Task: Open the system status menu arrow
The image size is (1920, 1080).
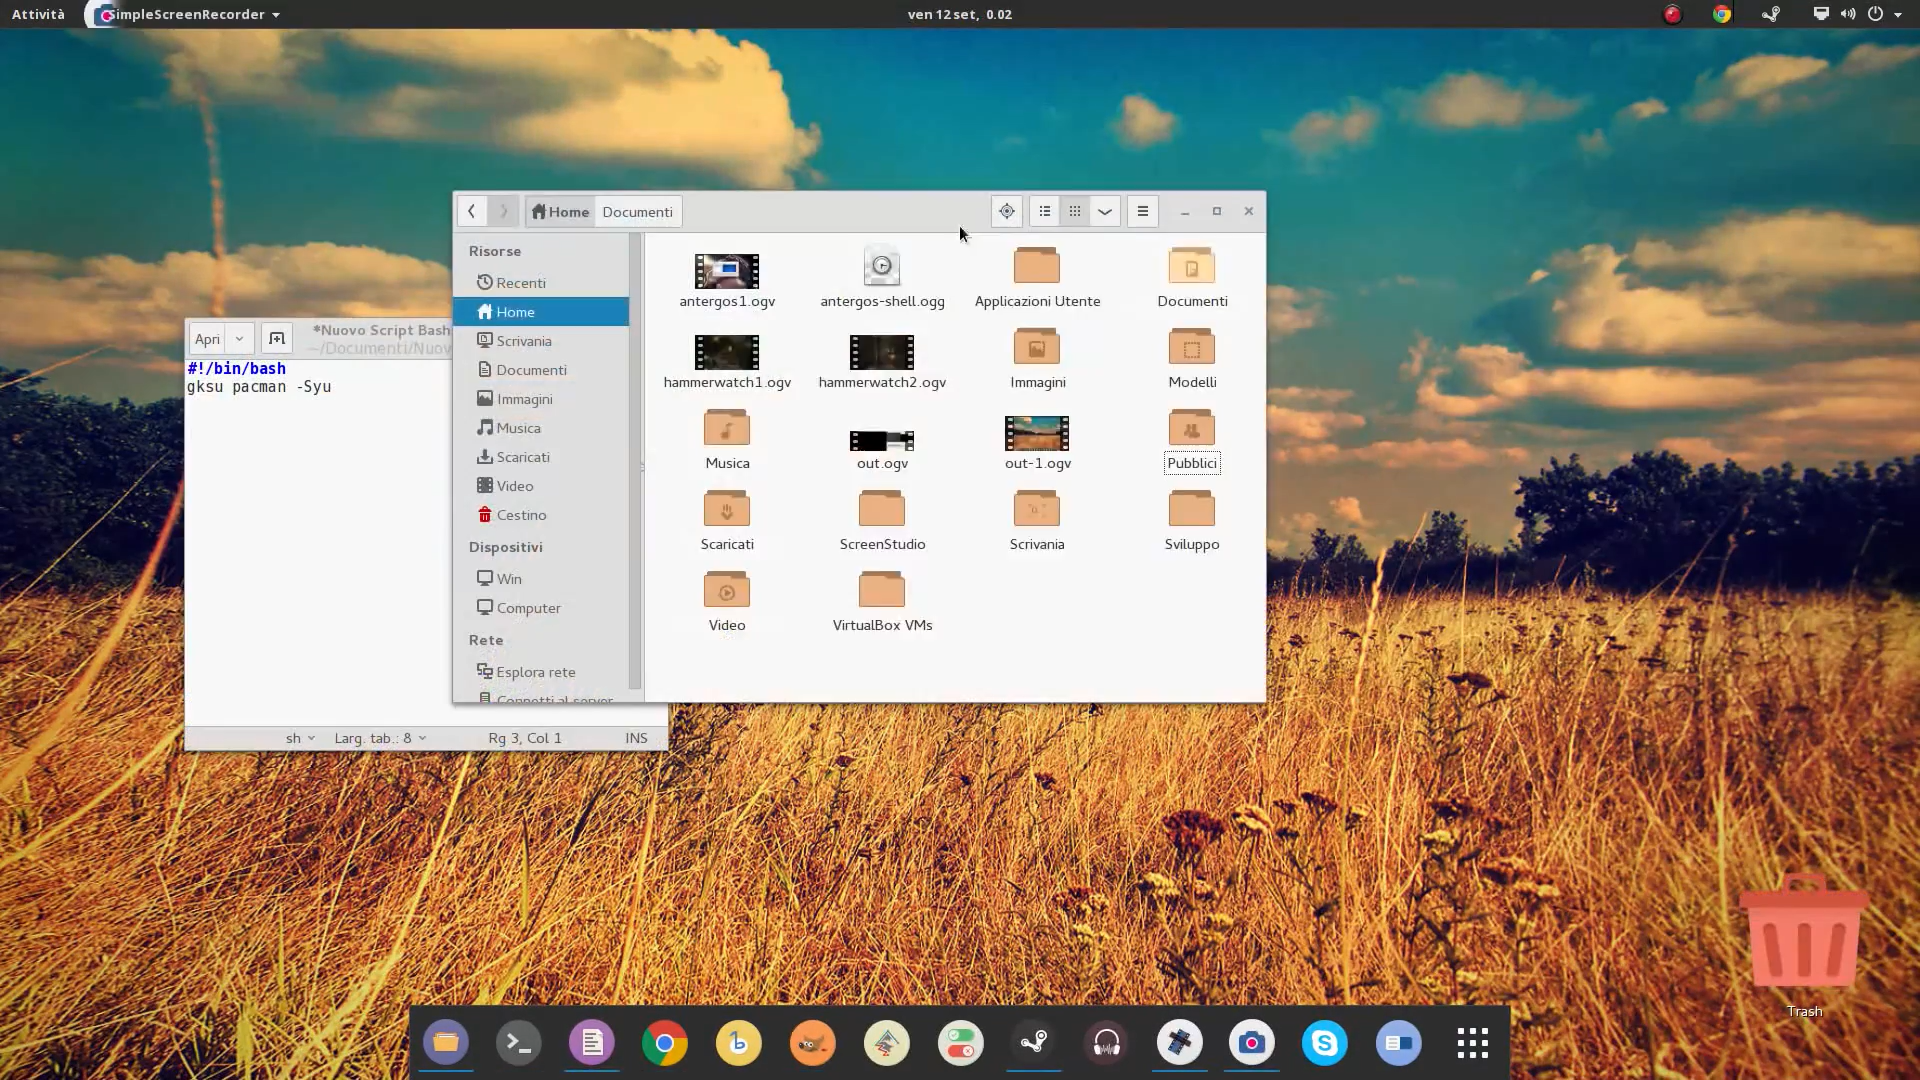Action: click(1898, 14)
